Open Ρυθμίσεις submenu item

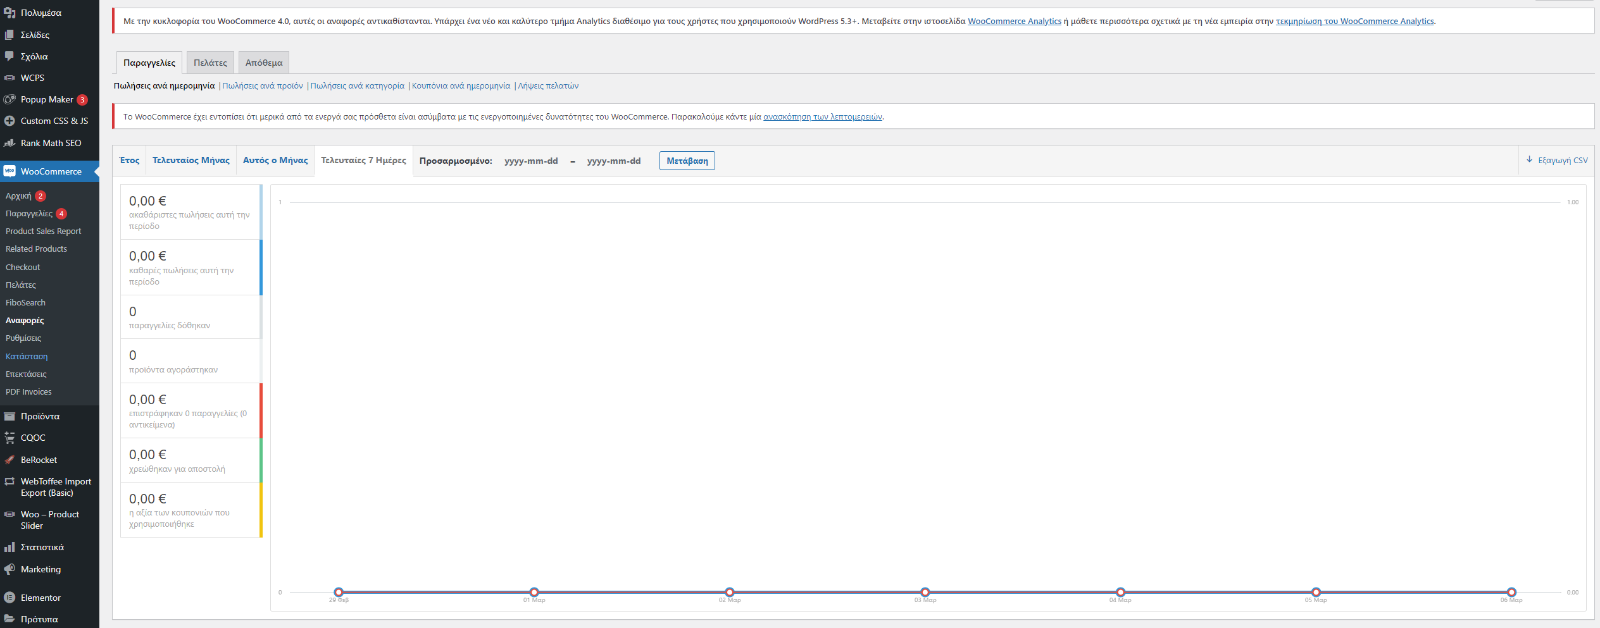click(23, 338)
